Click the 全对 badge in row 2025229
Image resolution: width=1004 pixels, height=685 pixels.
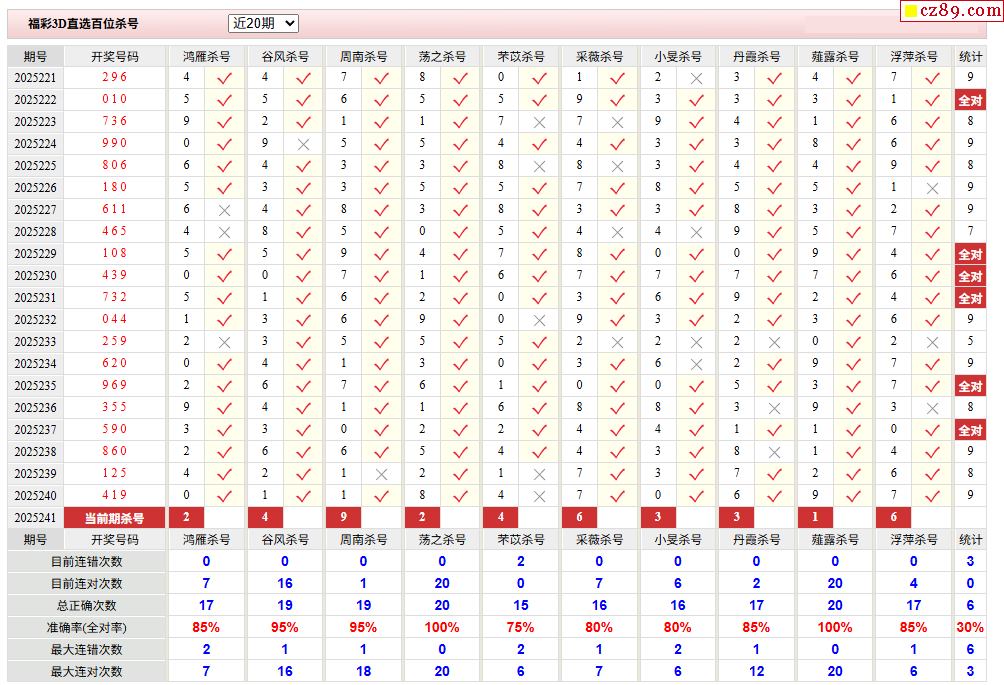point(970,254)
